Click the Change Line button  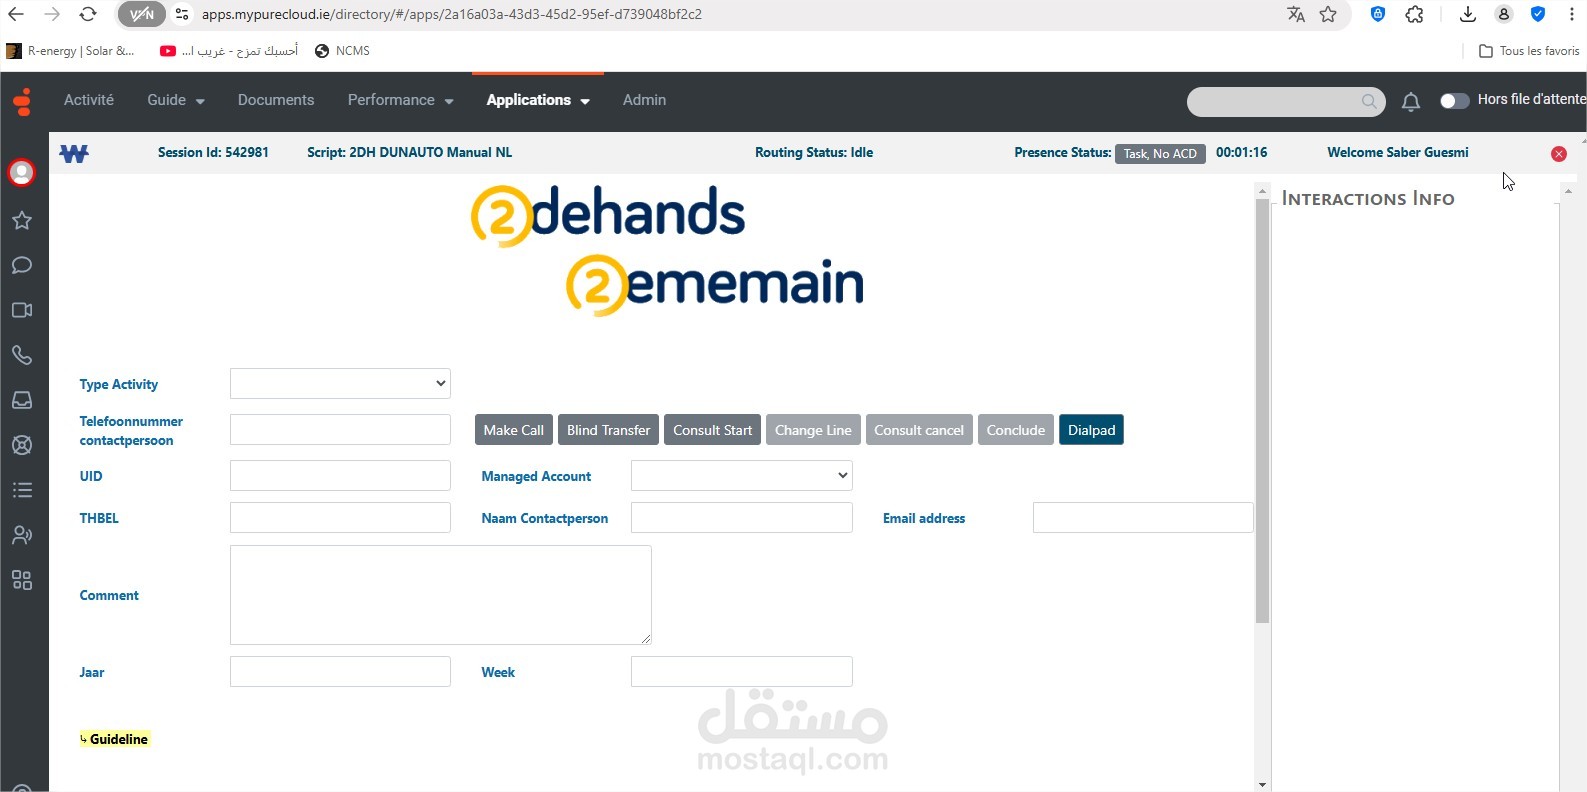813,430
